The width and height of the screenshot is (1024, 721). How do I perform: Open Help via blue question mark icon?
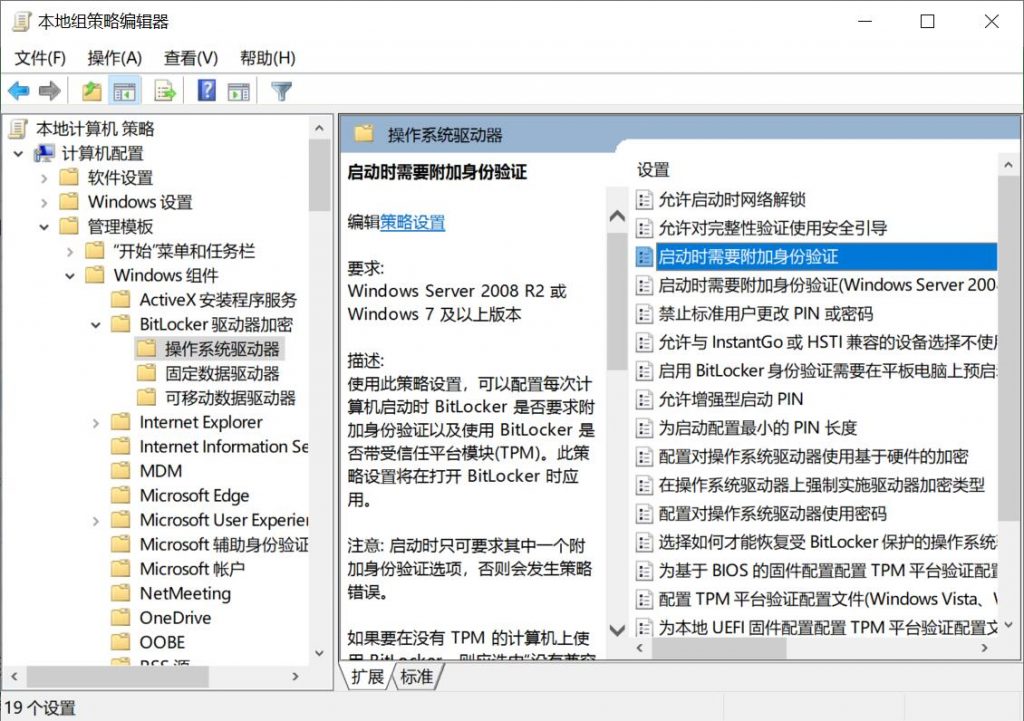coord(207,92)
